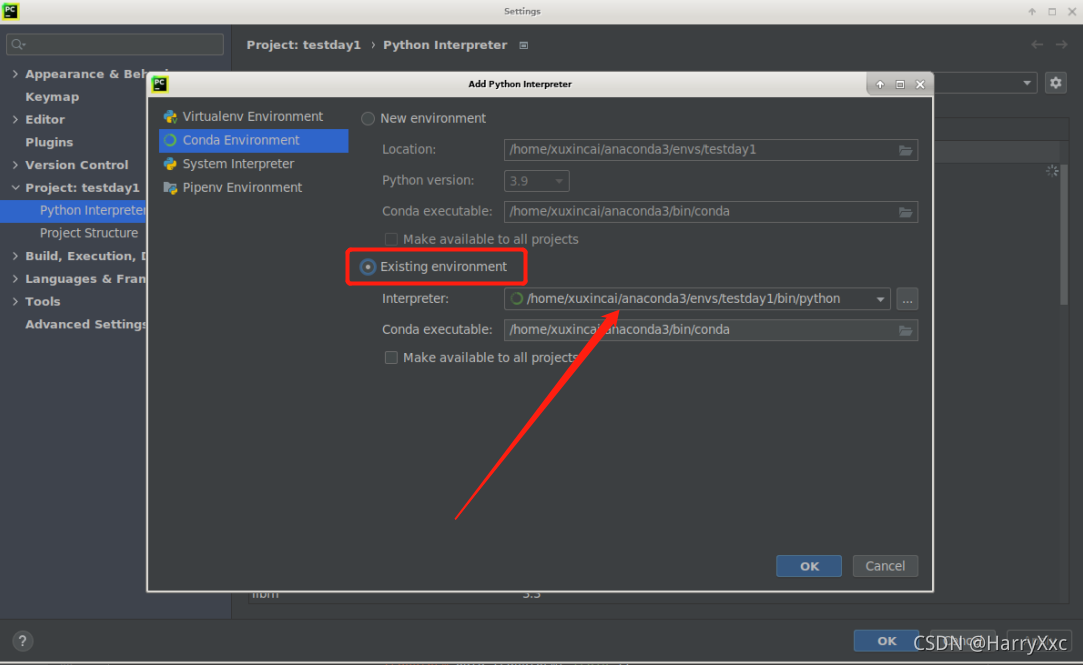
Task: Go back with Settings left arrow
Action: click(1037, 45)
